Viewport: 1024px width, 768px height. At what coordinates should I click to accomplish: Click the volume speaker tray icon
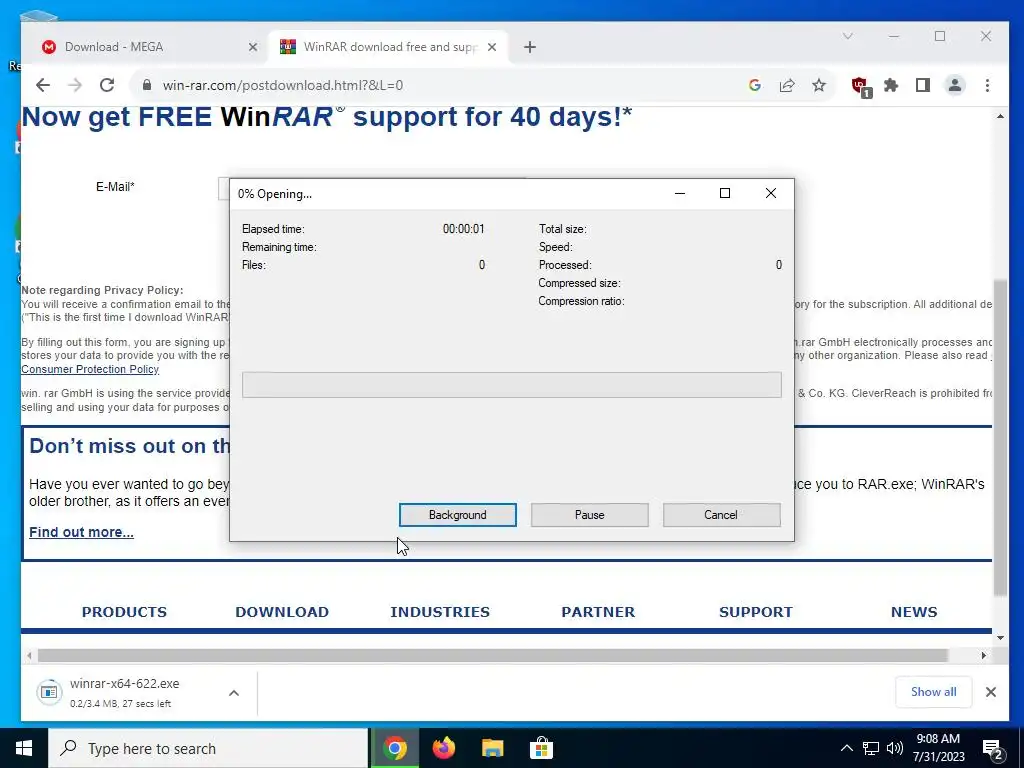click(895, 748)
